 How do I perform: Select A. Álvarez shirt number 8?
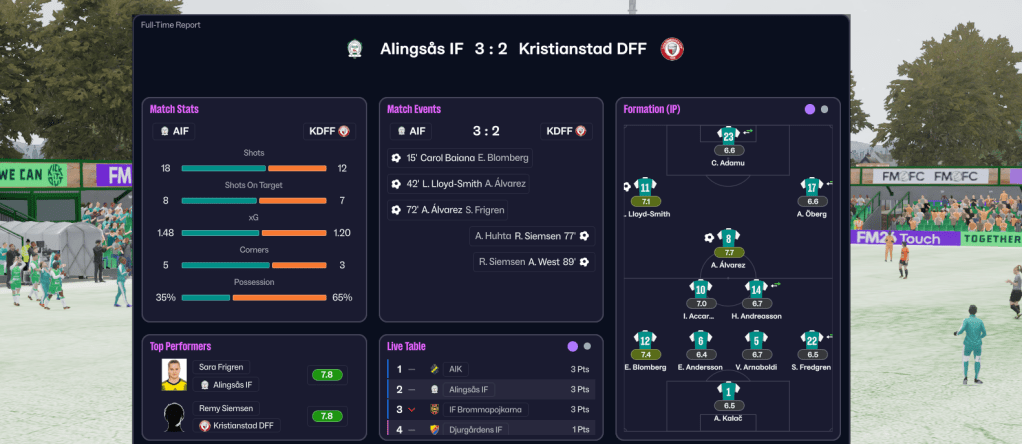[x=729, y=238]
